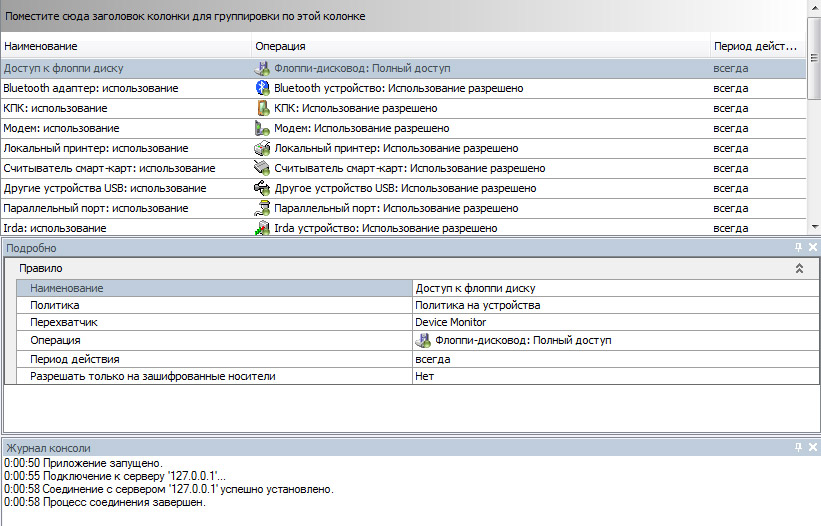Click the smart-card reader icon
Screen dimensions: 821x526
click(263, 168)
